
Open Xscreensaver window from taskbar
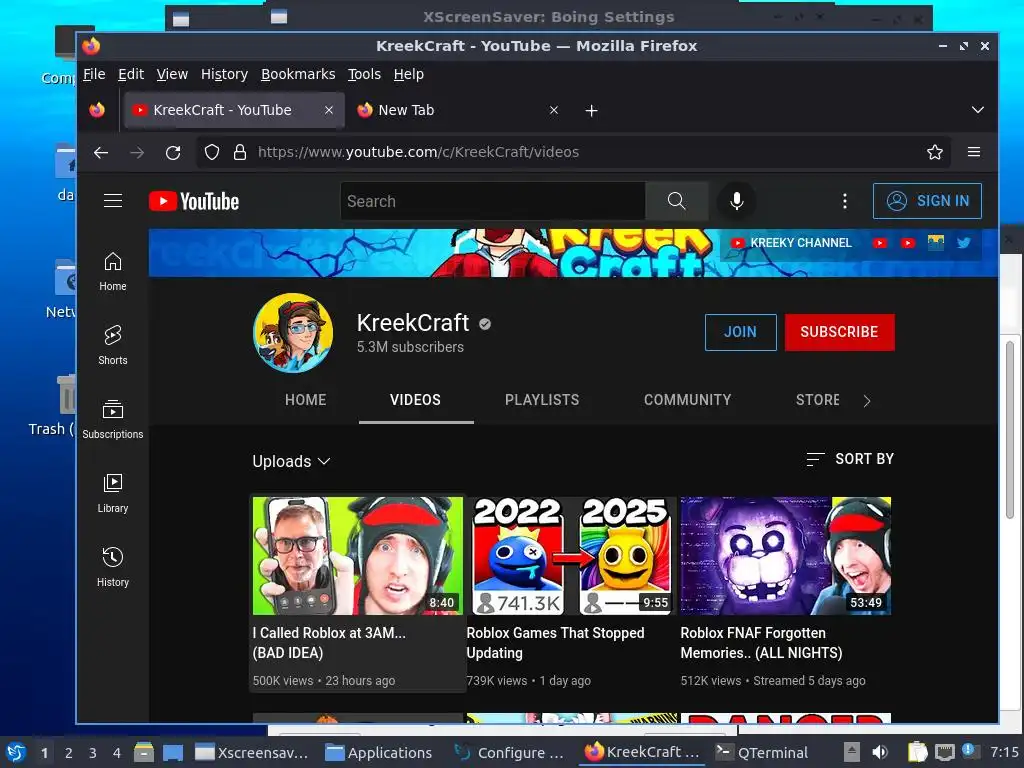(252, 752)
